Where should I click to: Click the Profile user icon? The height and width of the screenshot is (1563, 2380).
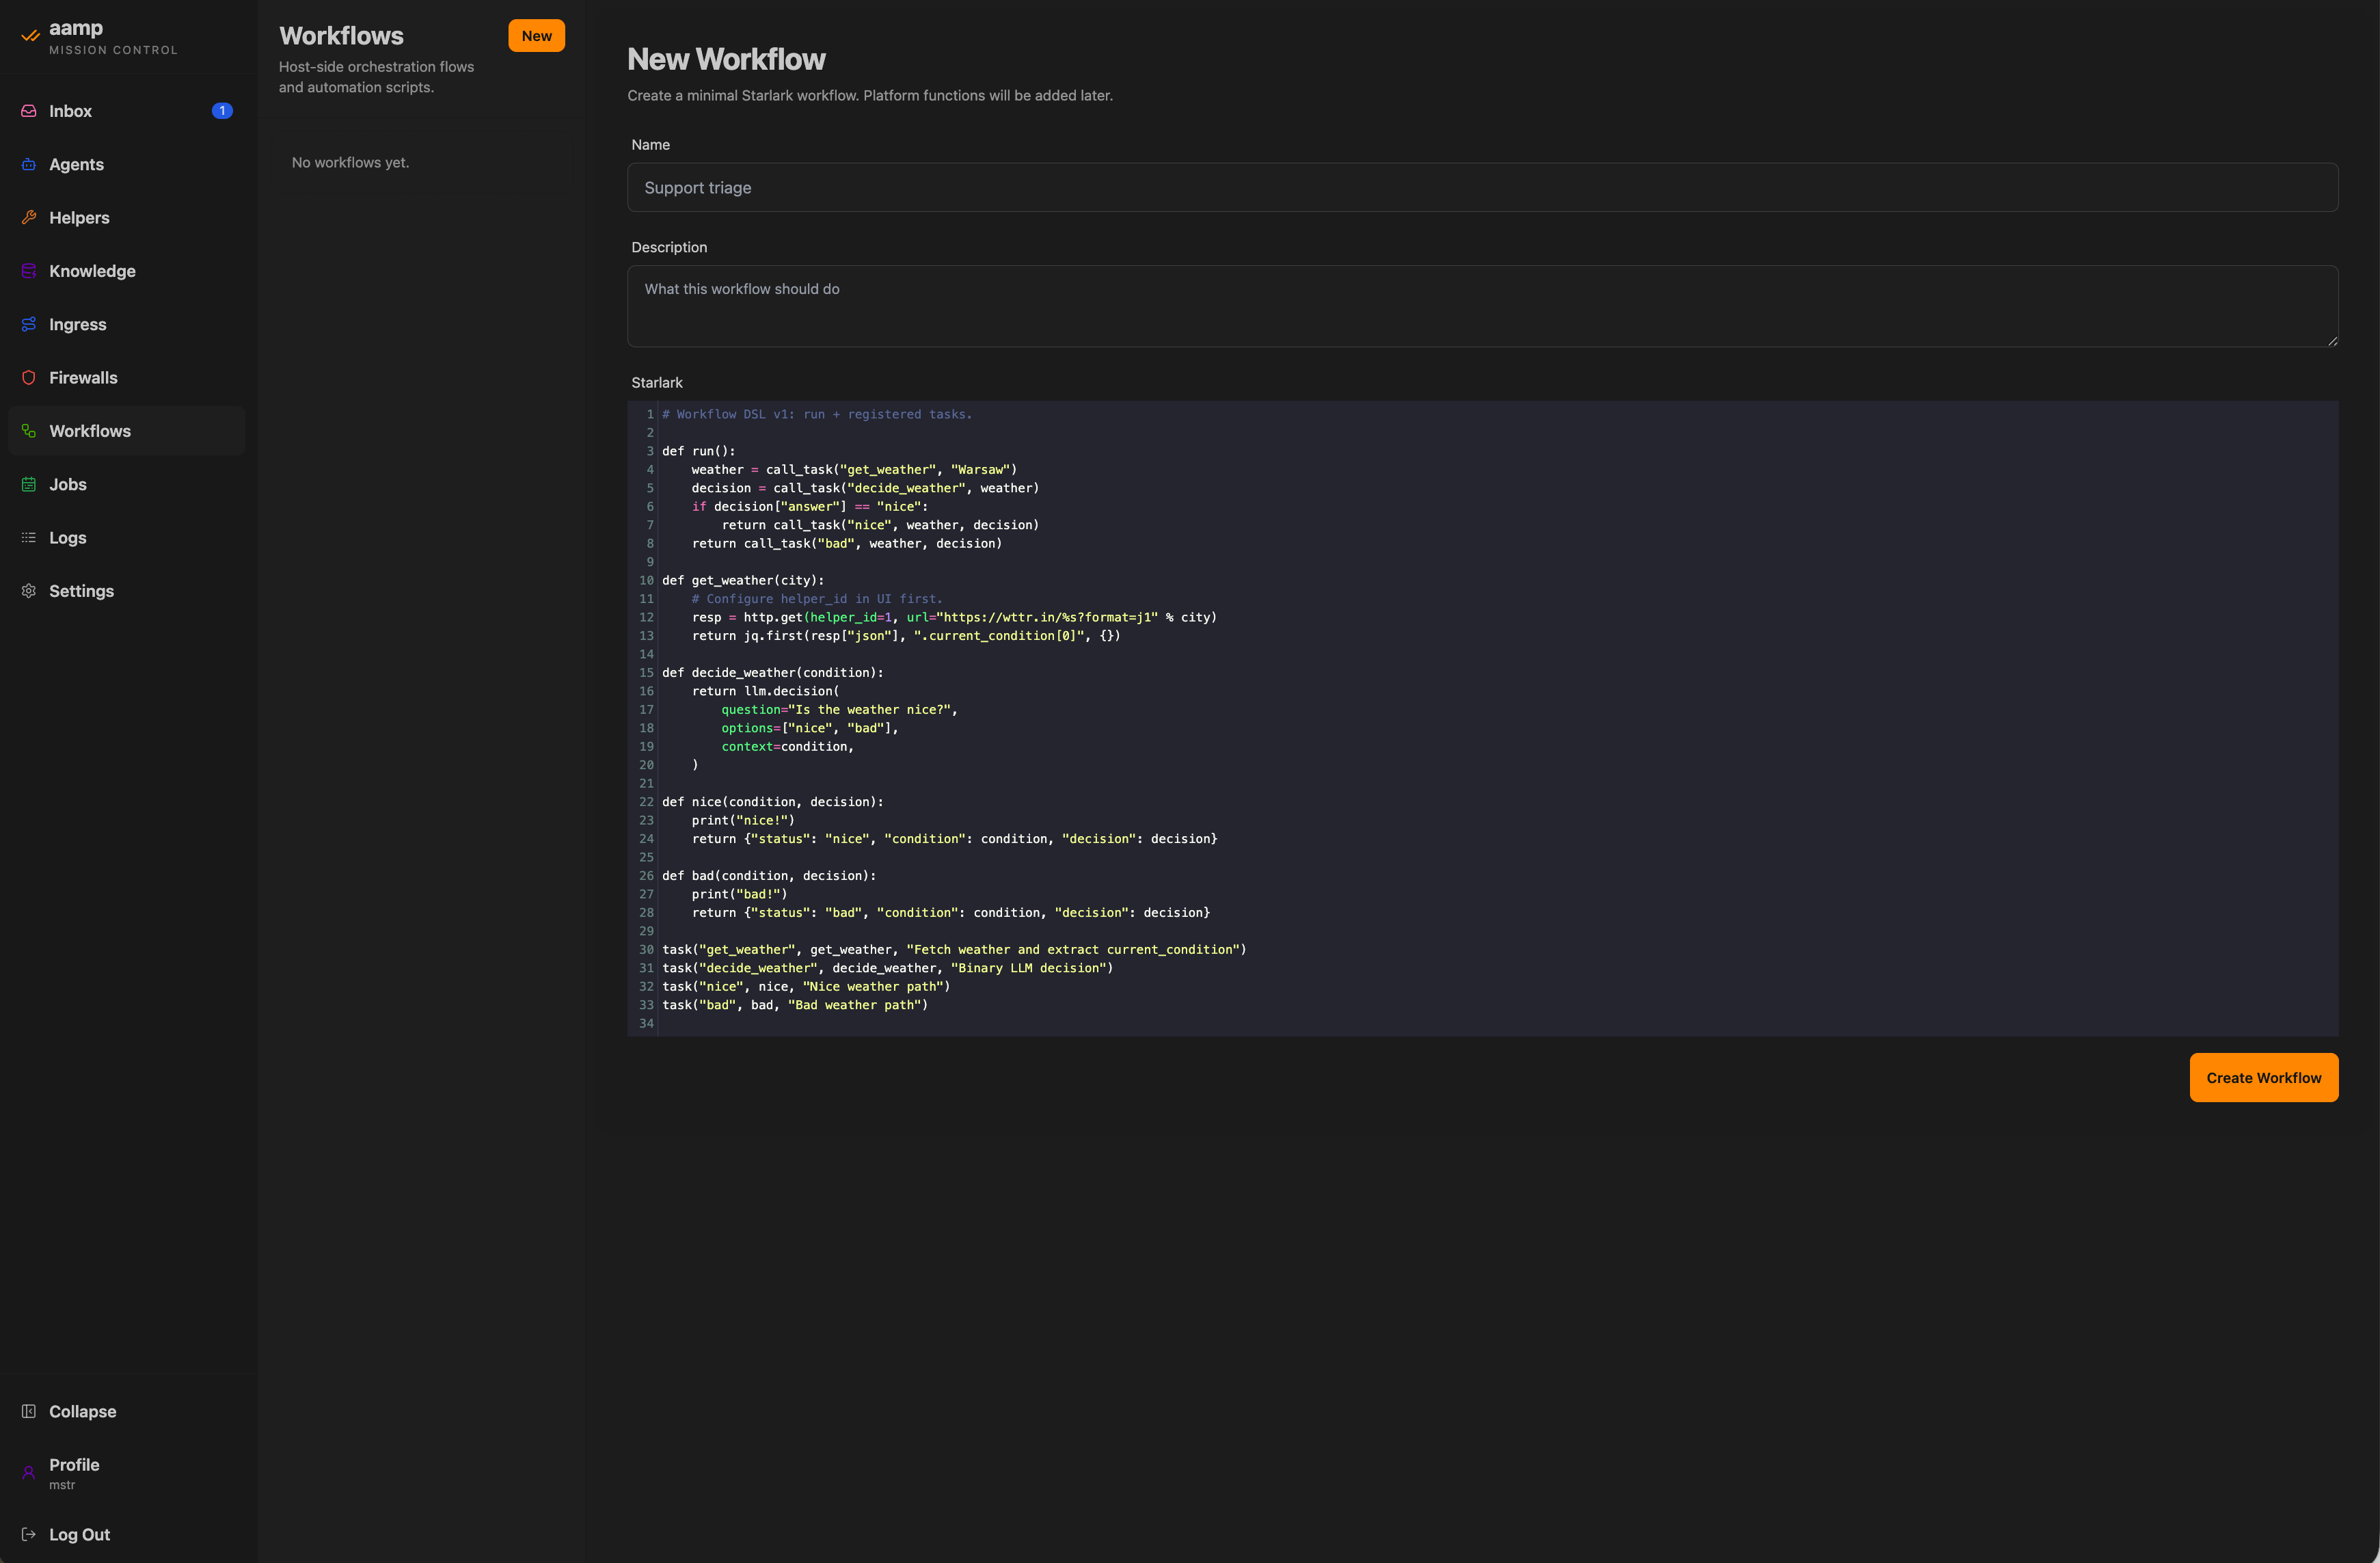[29, 1472]
